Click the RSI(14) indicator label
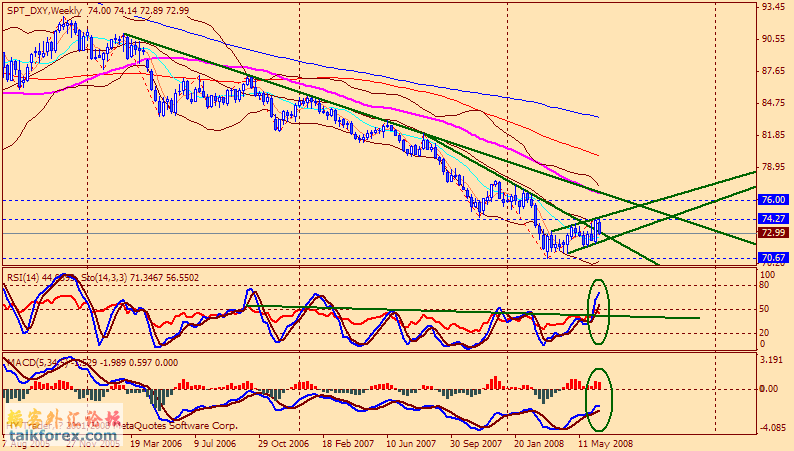 (x=23, y=278)
